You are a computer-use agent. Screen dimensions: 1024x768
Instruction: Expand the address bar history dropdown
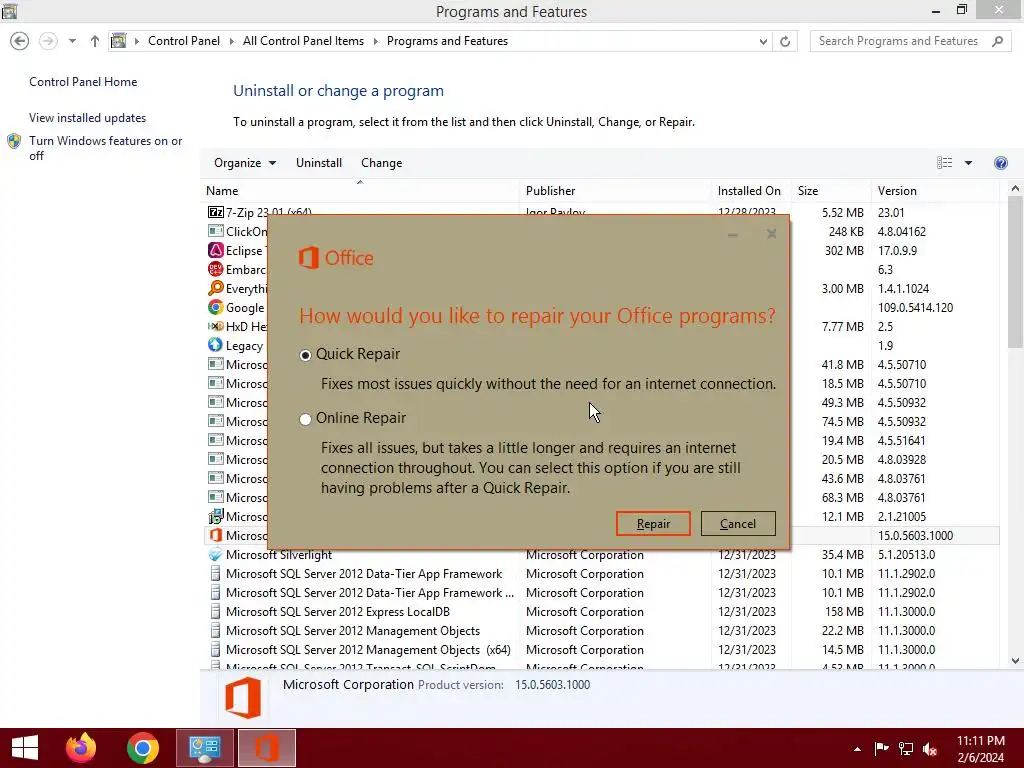763,41
